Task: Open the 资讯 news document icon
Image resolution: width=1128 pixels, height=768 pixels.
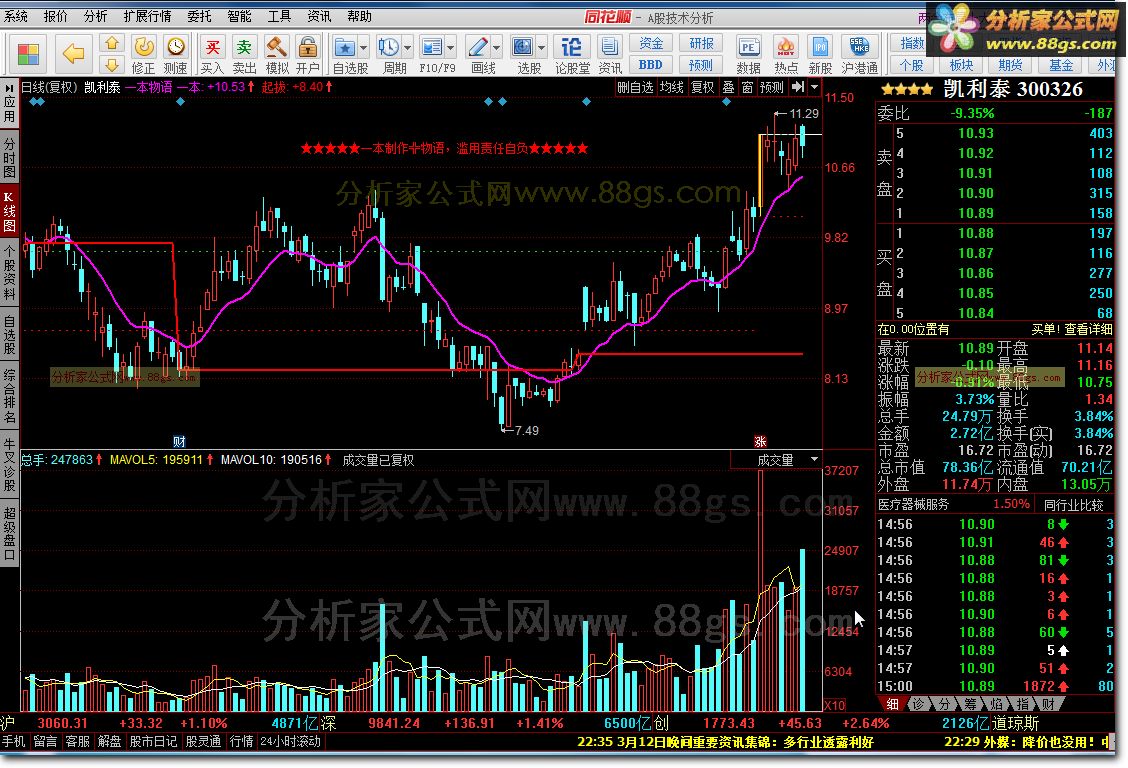Action: pyautogui.click(x=610, y=55)
